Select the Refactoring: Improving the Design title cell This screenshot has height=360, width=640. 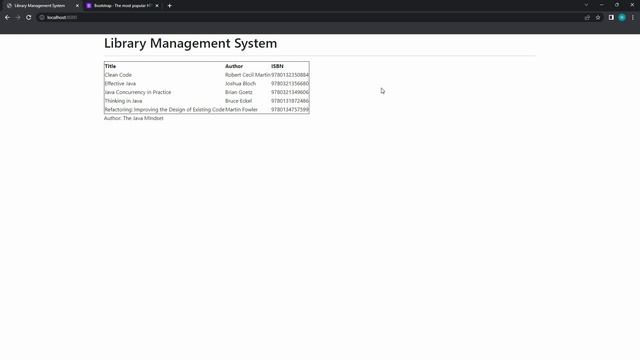pos(165,110)
